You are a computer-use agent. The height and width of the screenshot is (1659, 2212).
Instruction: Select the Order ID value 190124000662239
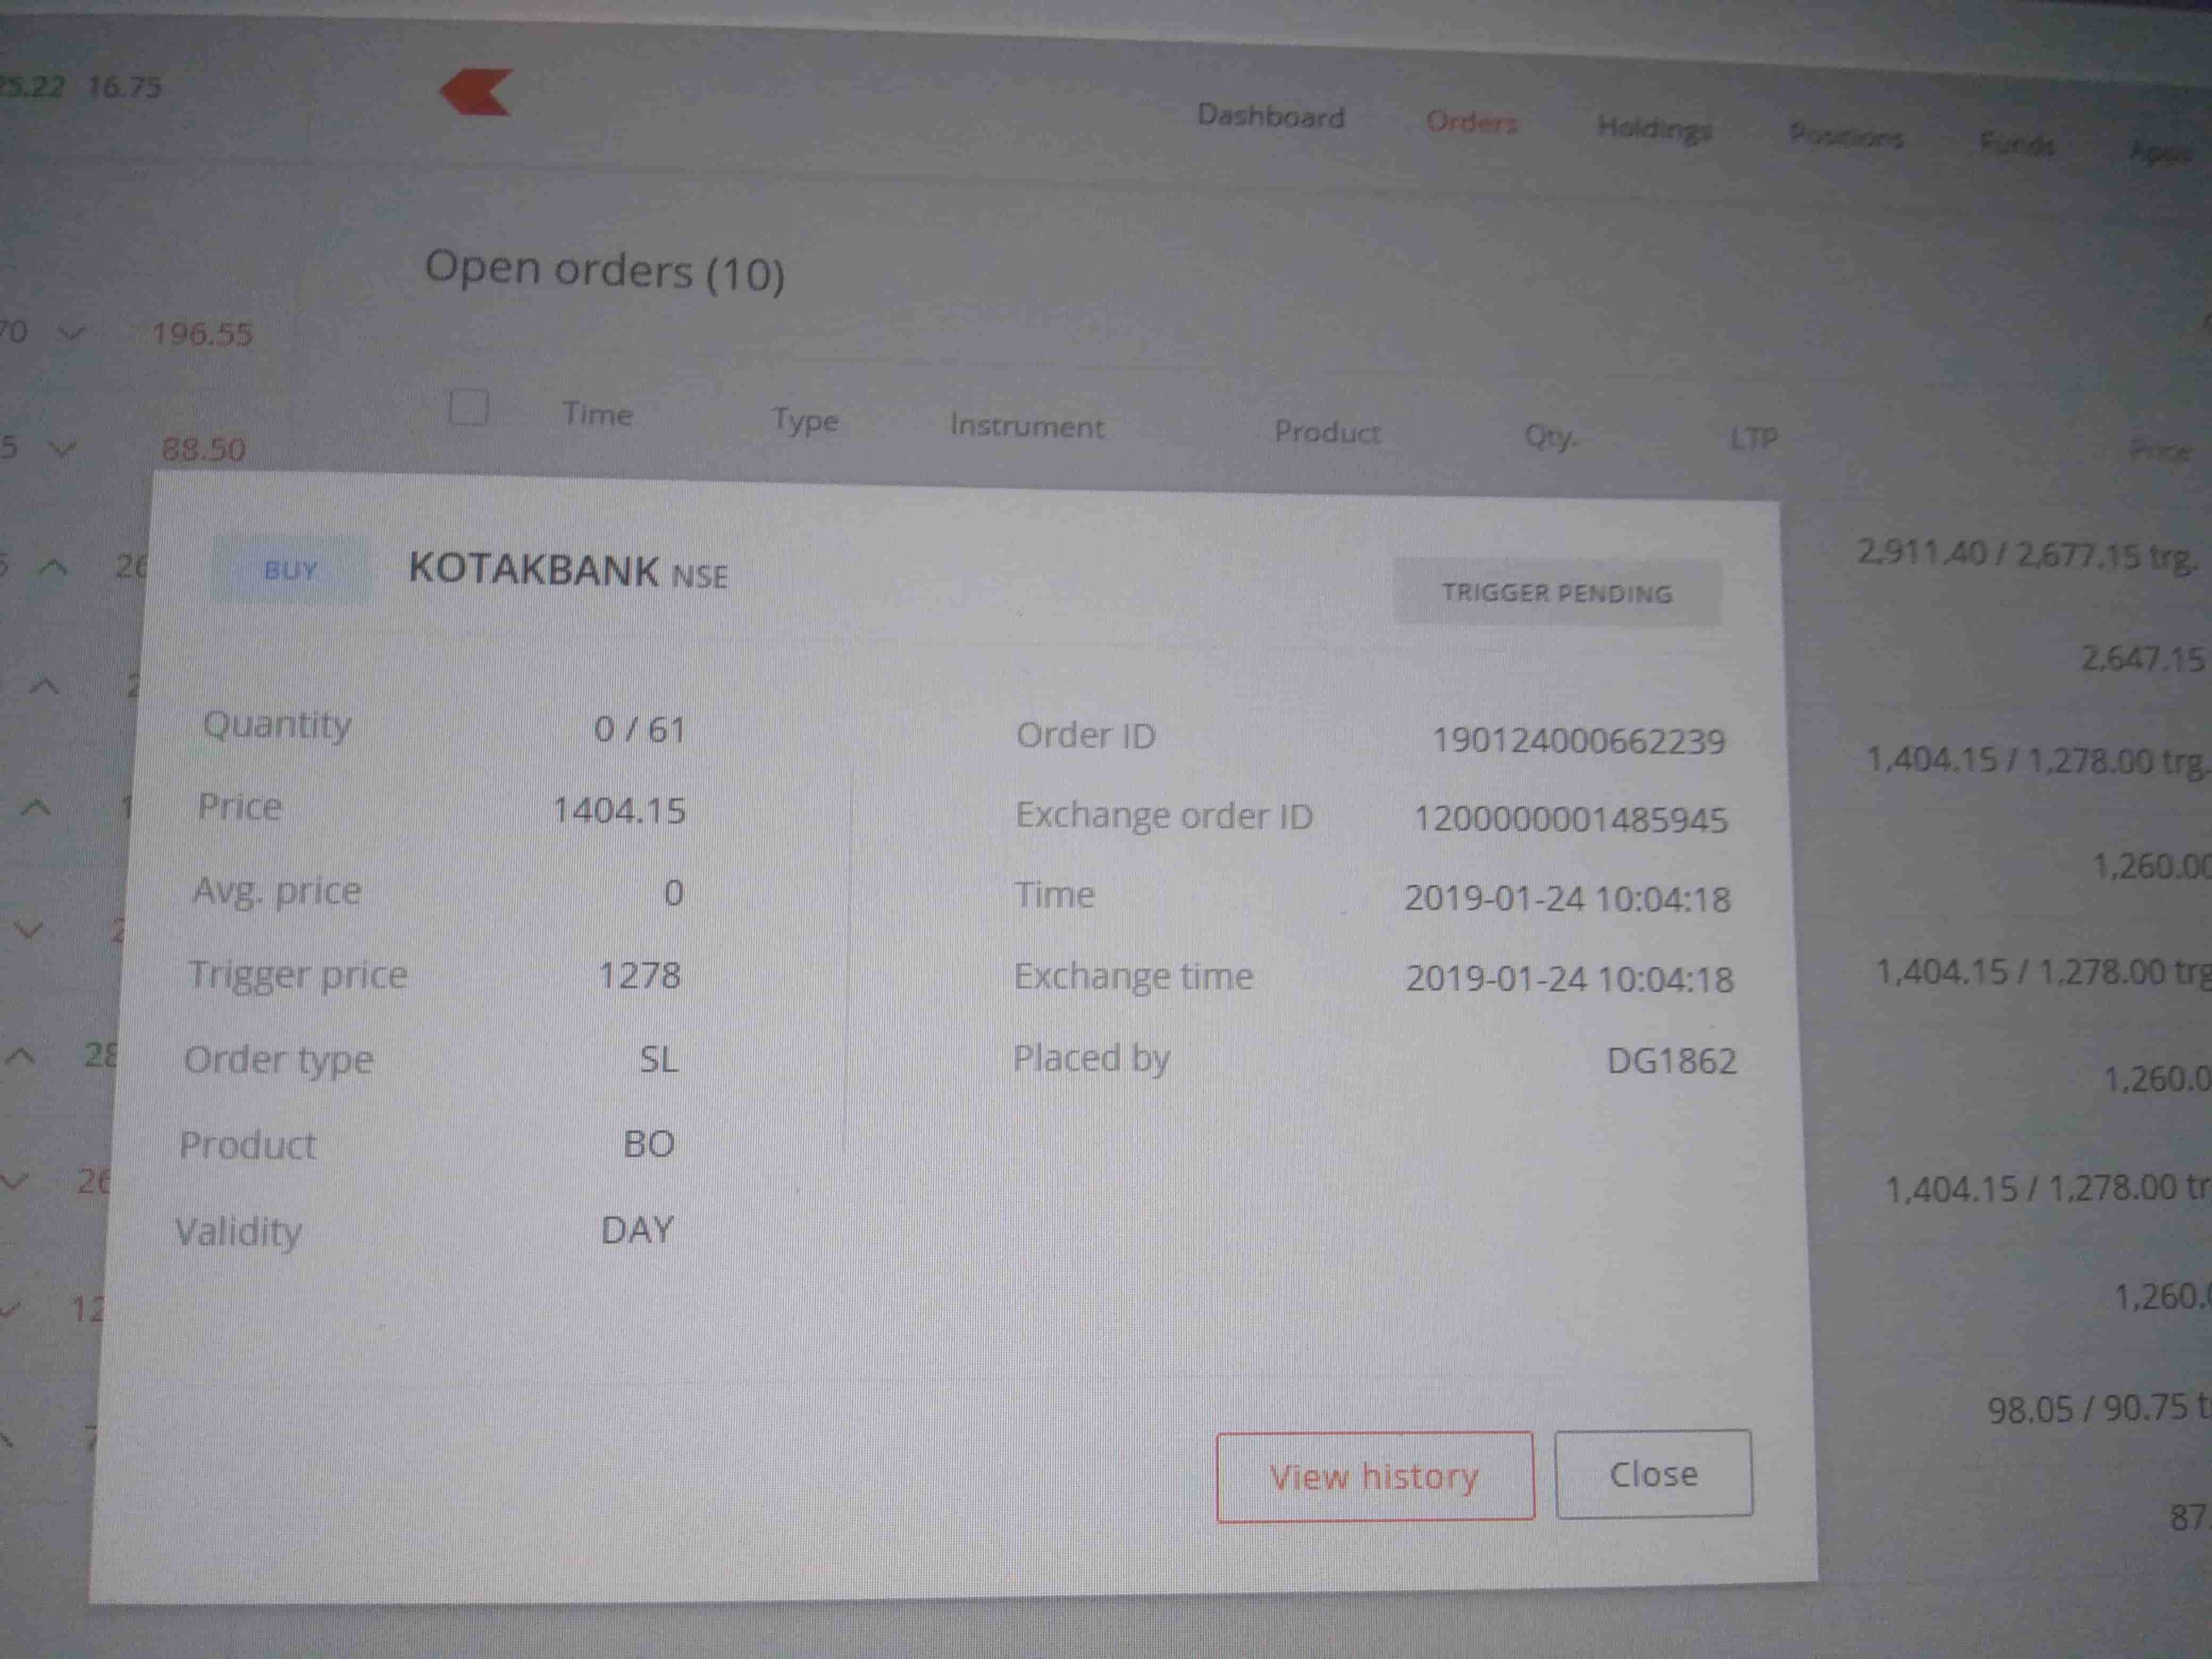[x=1579, y=741]
